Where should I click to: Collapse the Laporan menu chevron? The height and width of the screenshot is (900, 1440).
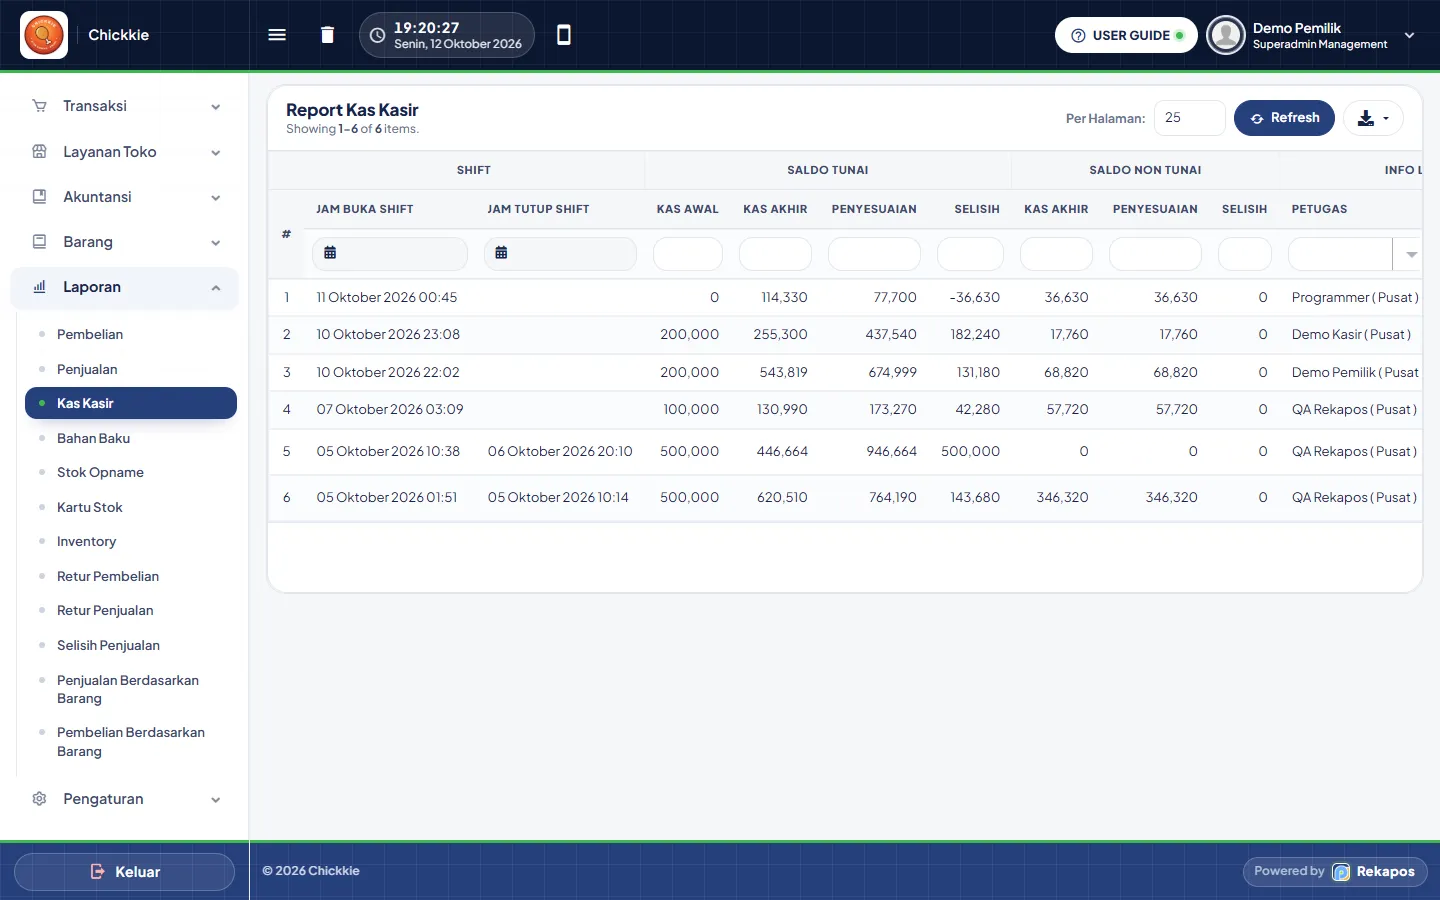coord(216,288)
